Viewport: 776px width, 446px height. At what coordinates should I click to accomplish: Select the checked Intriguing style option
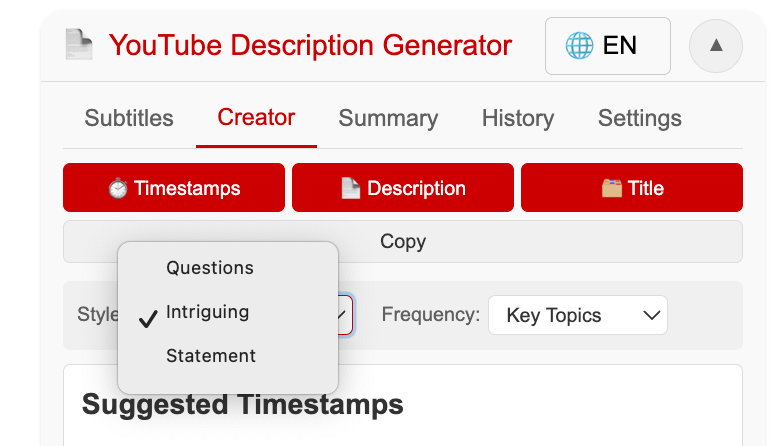coord(208,312)
